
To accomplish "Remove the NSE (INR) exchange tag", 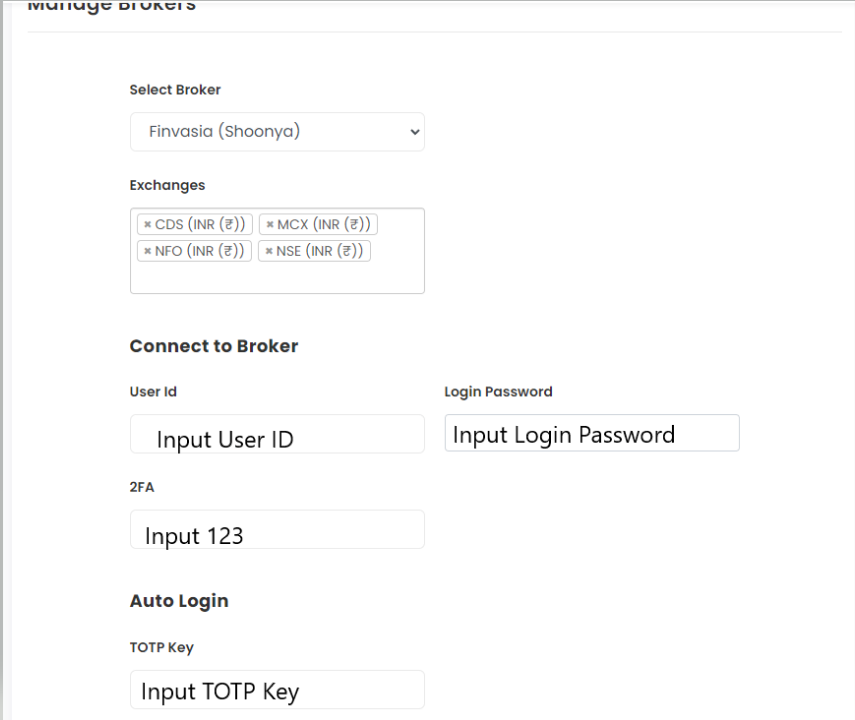I will 269,251.
